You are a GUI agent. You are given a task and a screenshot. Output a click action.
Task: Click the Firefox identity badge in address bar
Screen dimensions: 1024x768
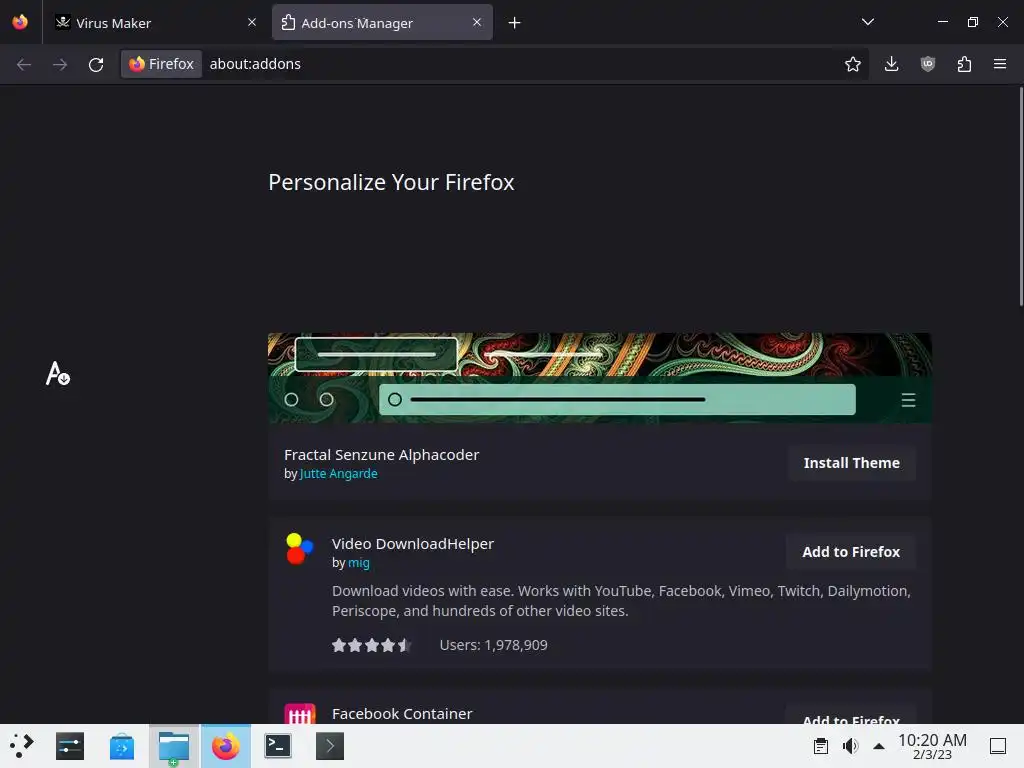pyautogui.click(x=161, y=64)
